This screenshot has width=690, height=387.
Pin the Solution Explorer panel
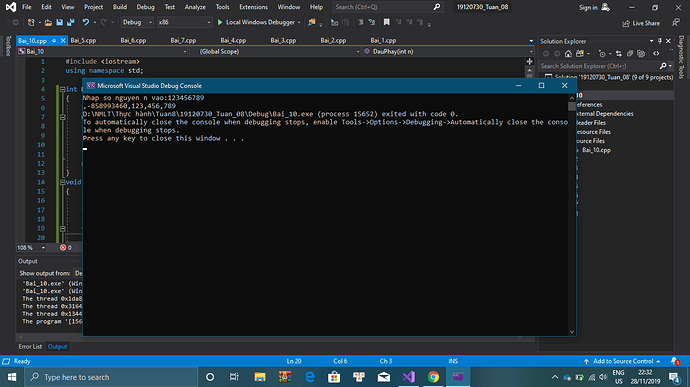point(660,41)
